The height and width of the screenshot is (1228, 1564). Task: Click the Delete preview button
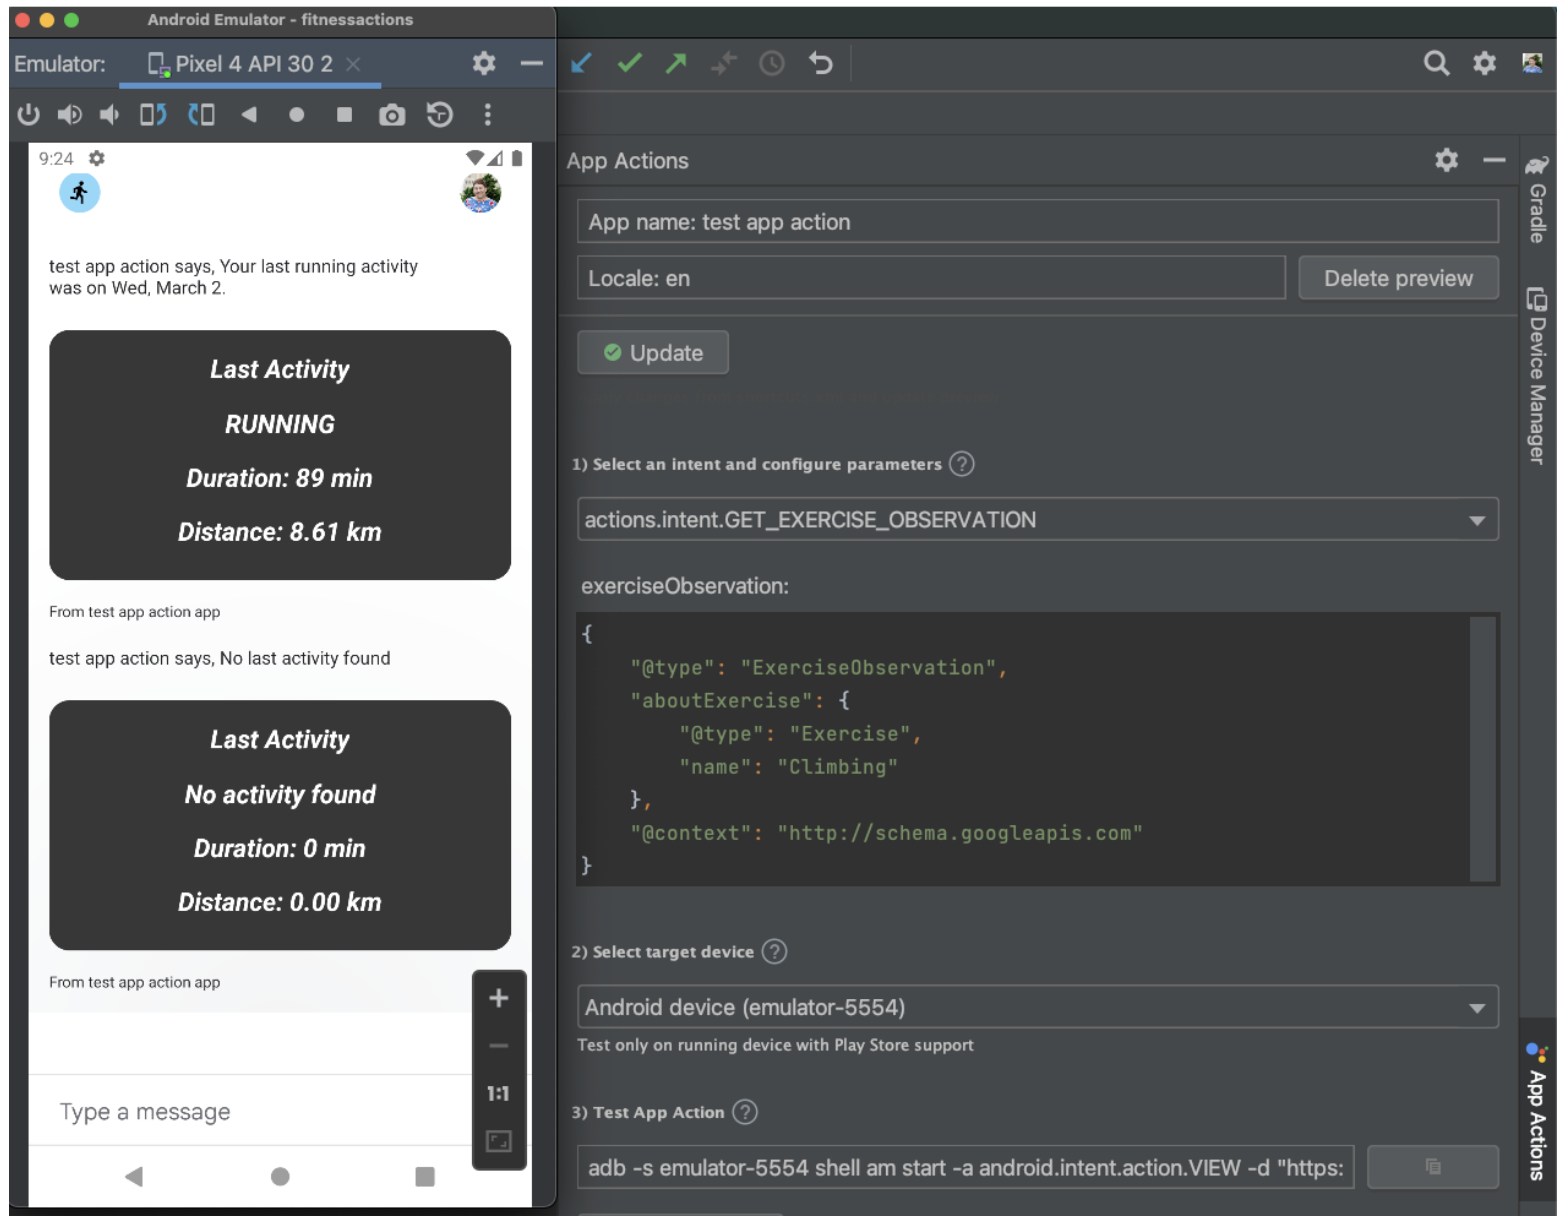tap(1397, 278)
